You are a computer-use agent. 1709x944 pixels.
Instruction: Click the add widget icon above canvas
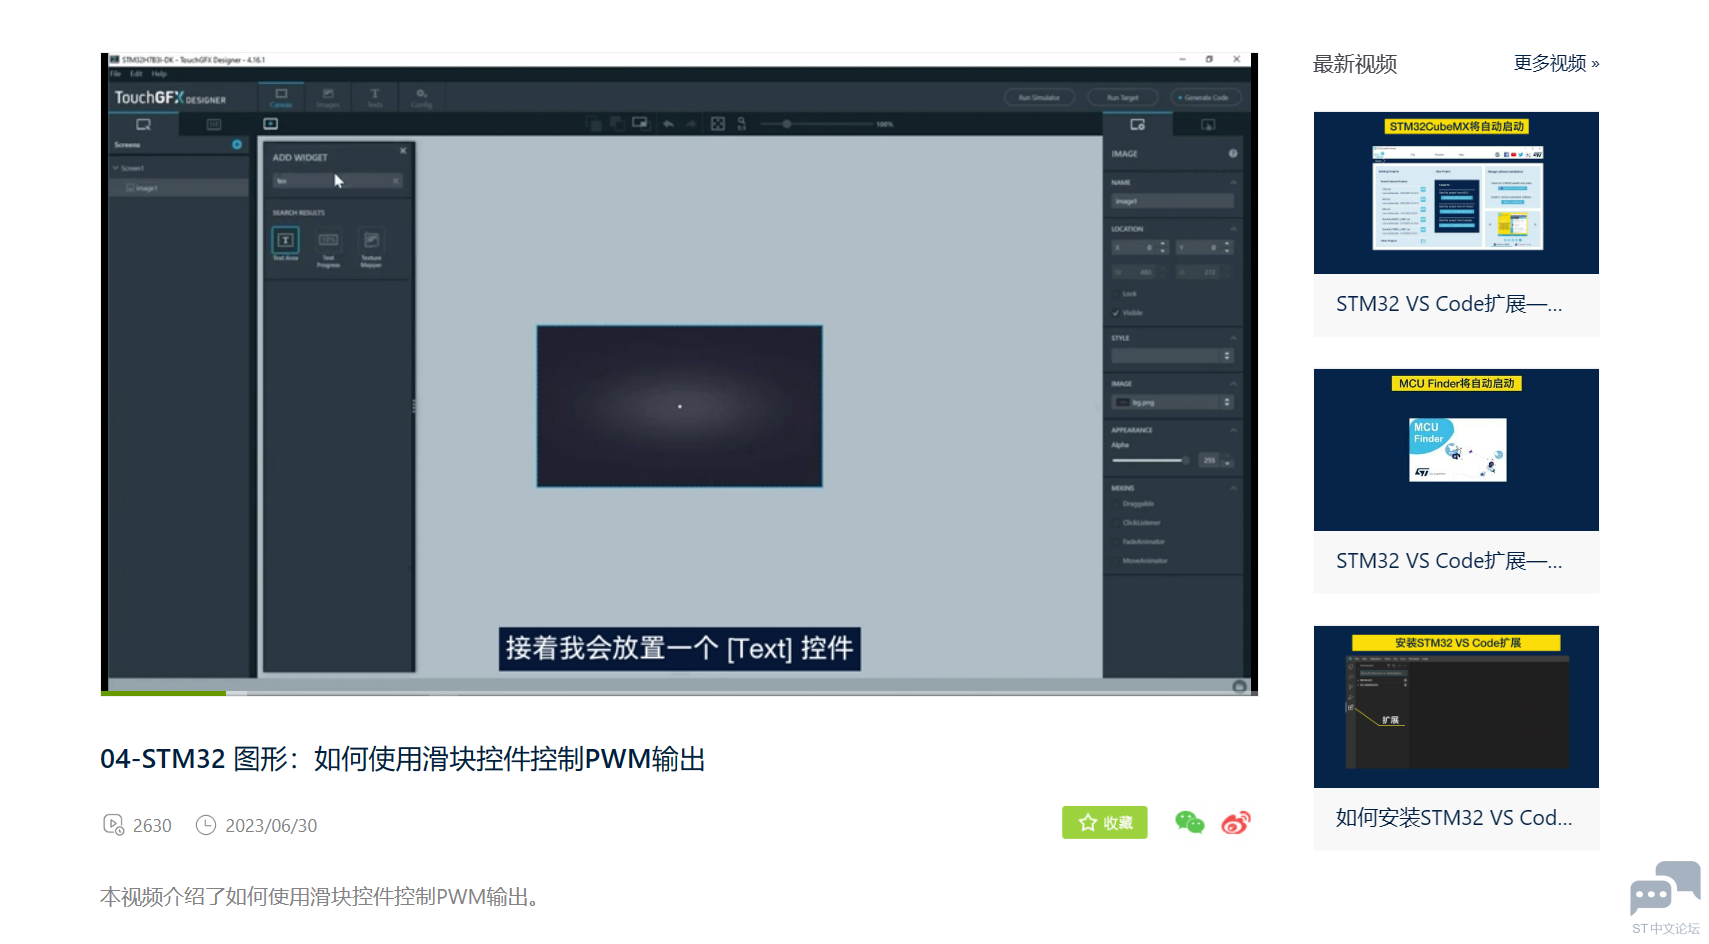(270, 124)
